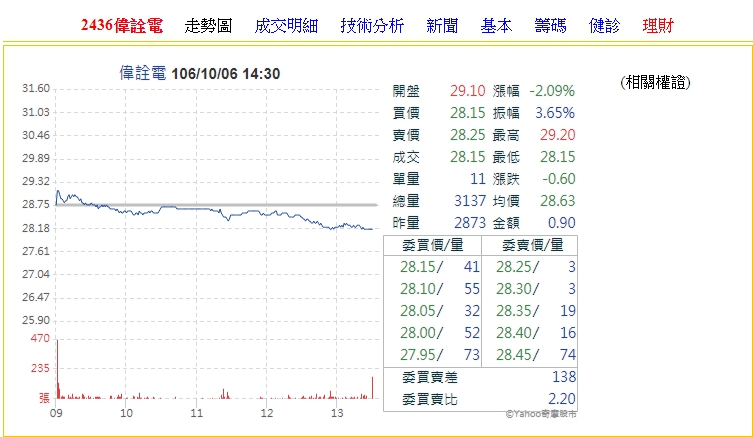Click the tall opening volume bar
The height and width of the screenshot is (437, 753).
point(57,369)
